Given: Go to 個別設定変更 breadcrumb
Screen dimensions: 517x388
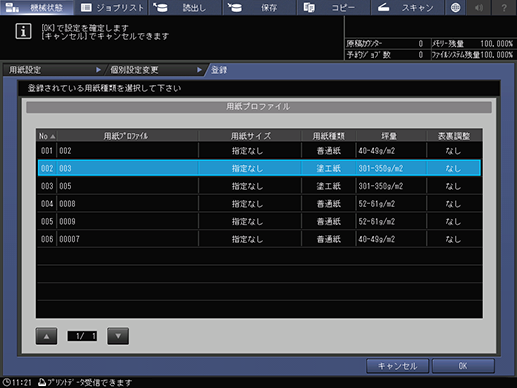Looking at the screenshot, I should pyautogui.click(x=155, y=70).
